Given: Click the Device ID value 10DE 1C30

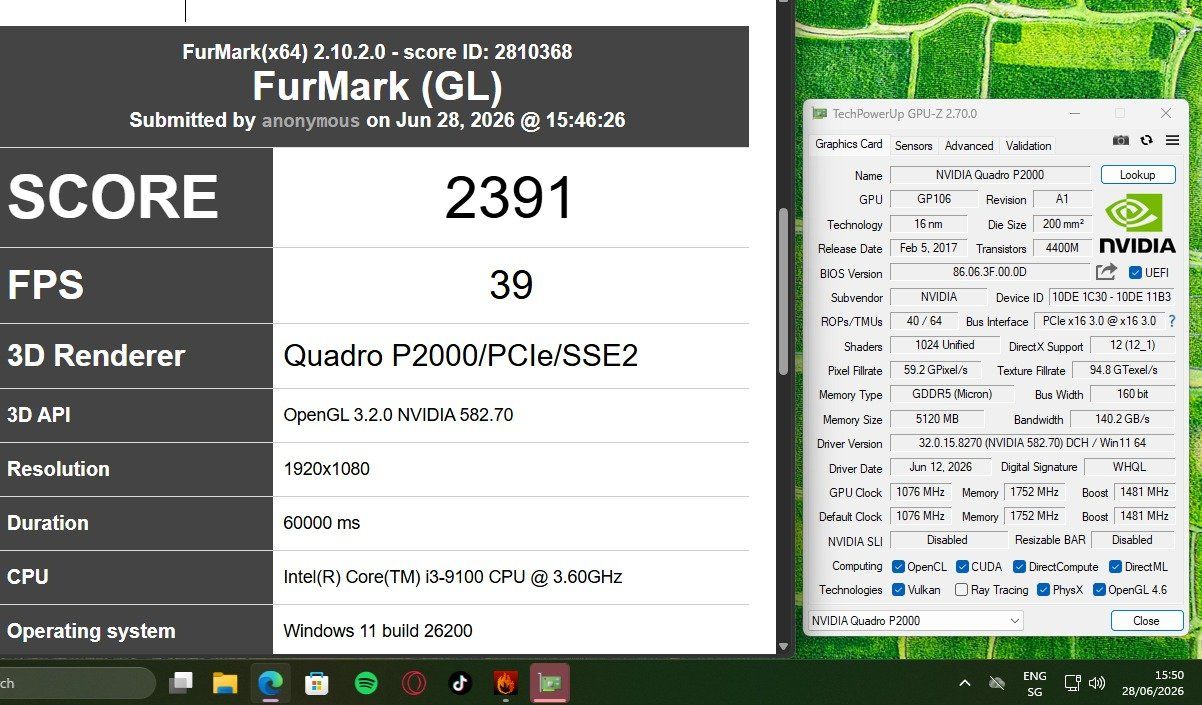Looking at the screenshot, I should click(1111, 297).
